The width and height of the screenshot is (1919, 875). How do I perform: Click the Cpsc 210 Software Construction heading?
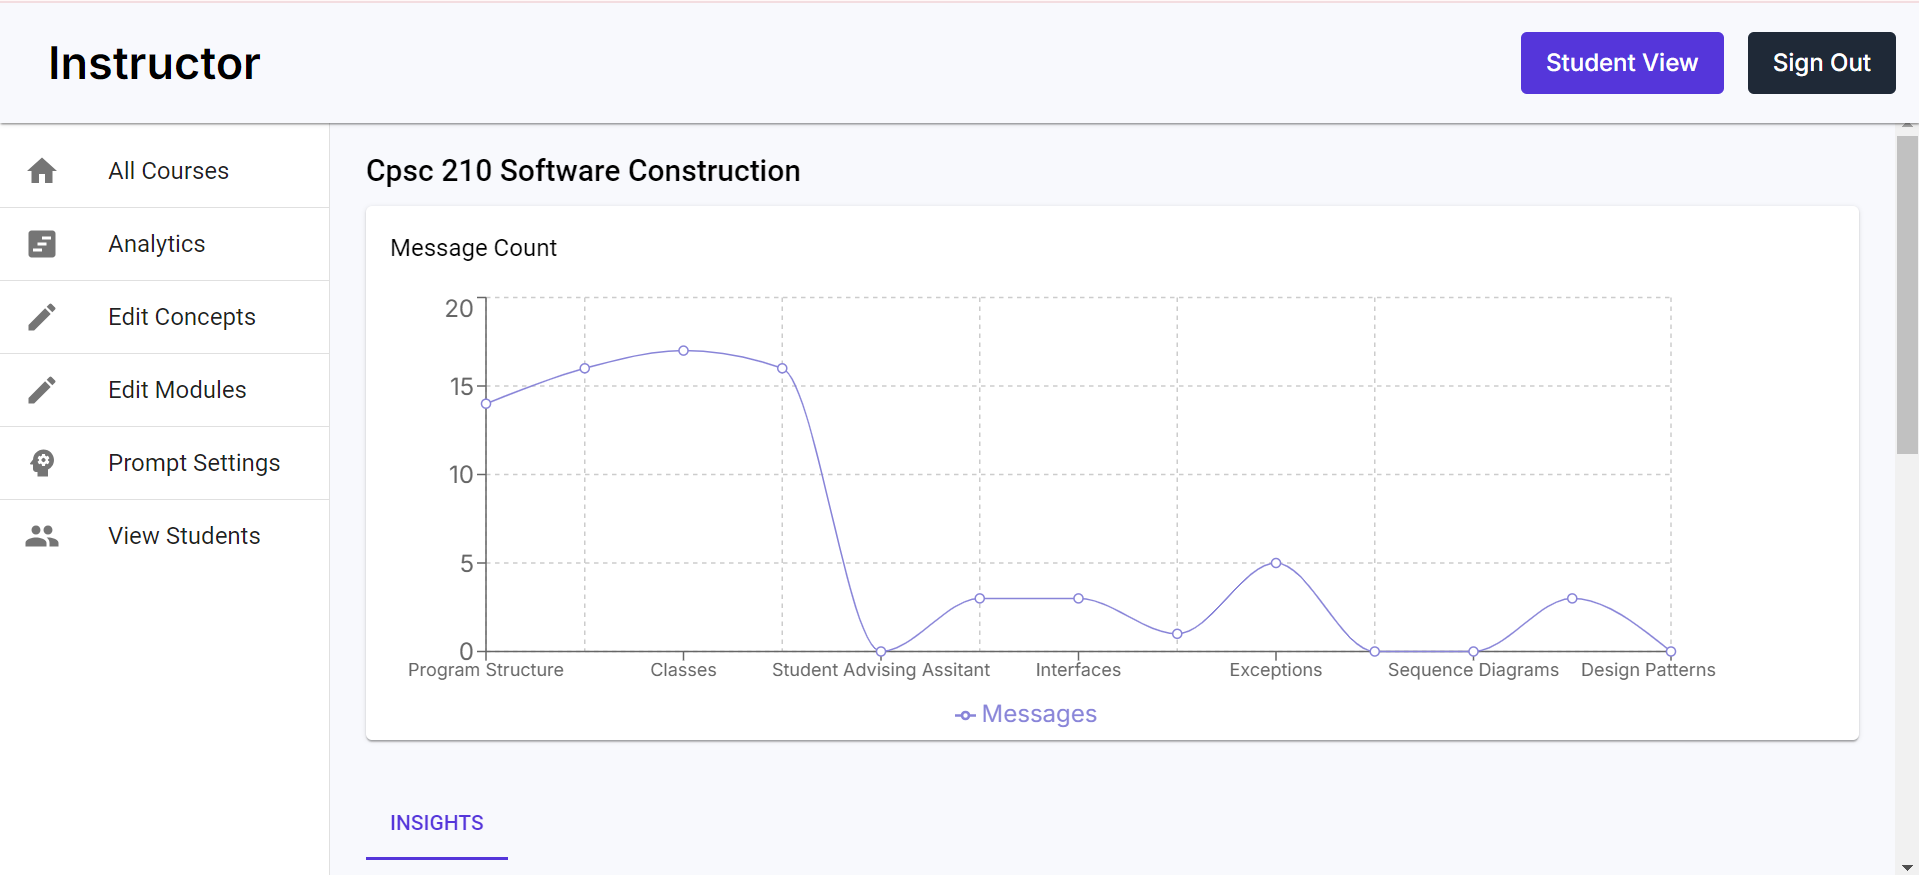(583, 171)
